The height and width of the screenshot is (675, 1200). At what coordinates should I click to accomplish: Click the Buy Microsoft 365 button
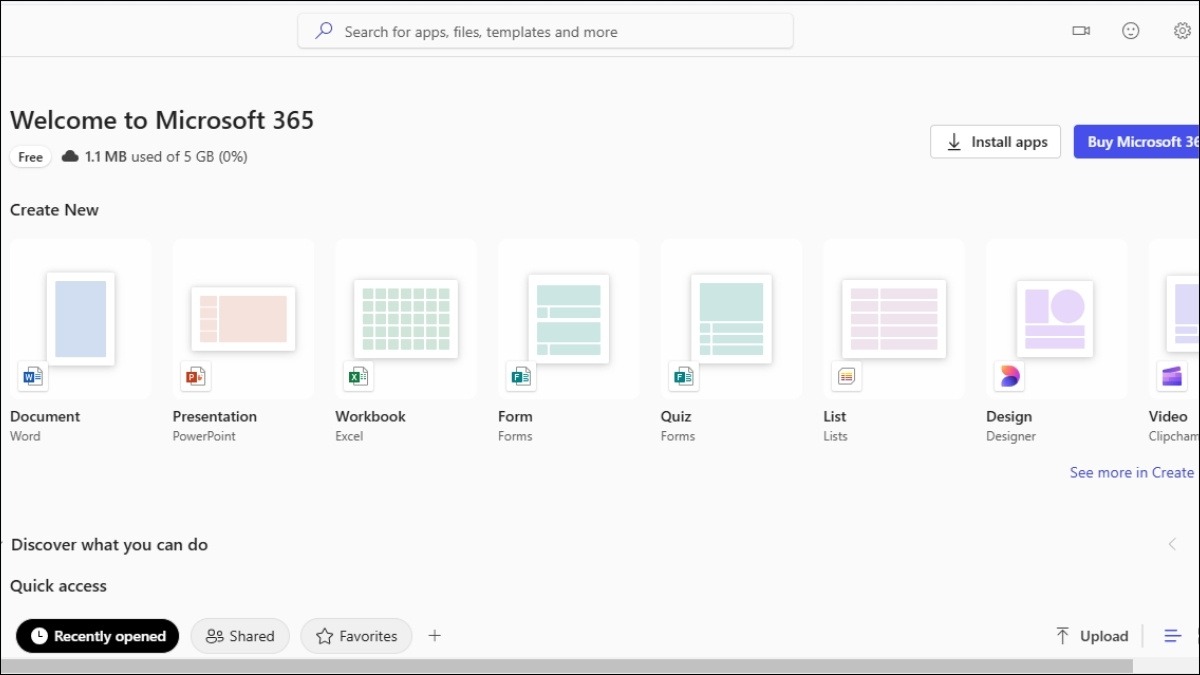[1137, 142]
